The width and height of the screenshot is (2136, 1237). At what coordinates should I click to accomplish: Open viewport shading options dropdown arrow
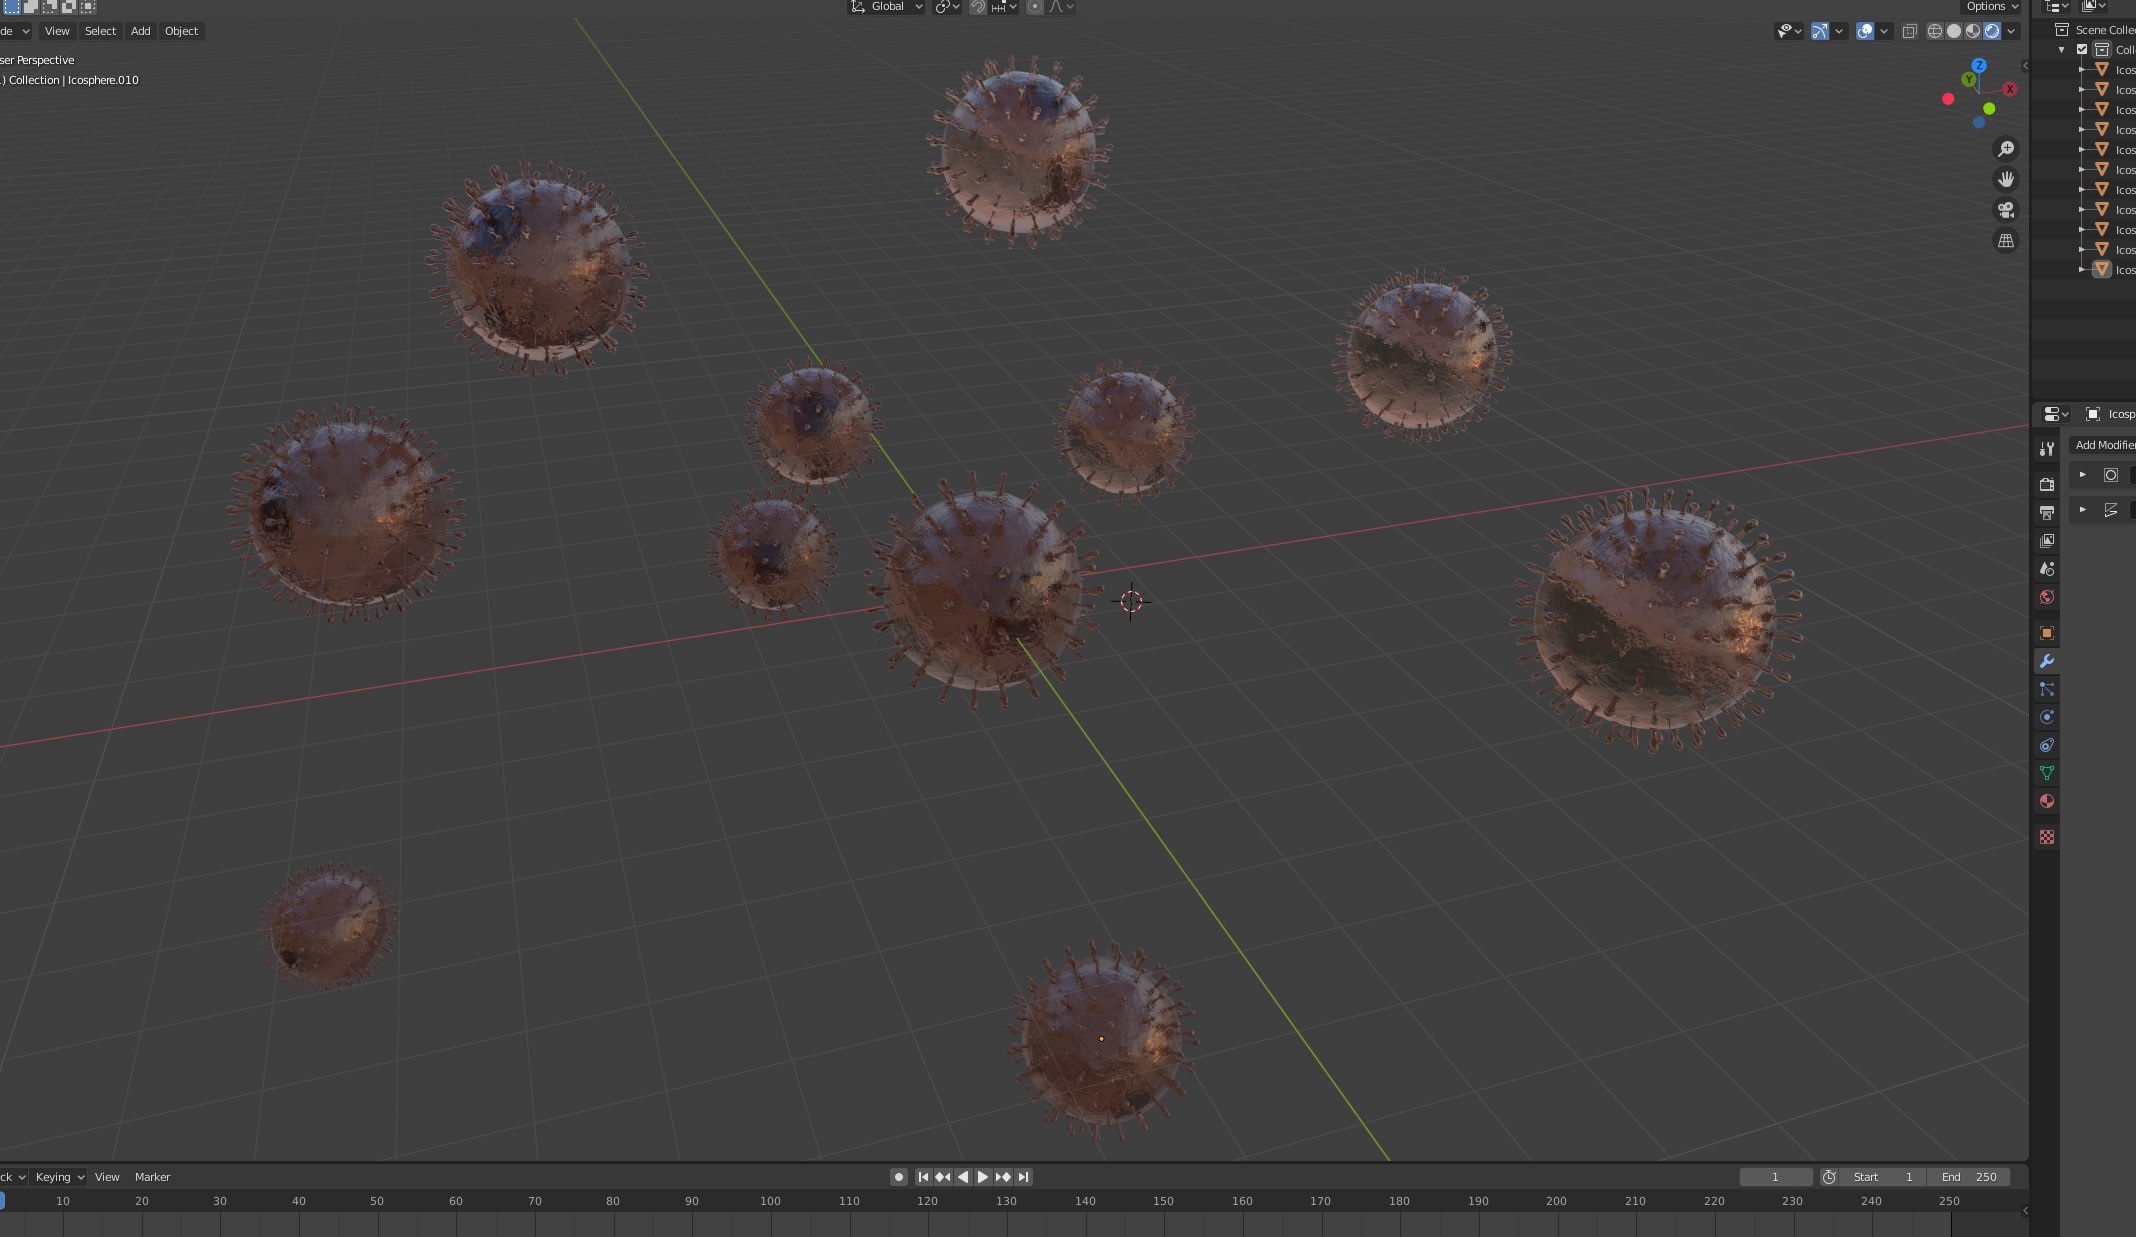2011,31
